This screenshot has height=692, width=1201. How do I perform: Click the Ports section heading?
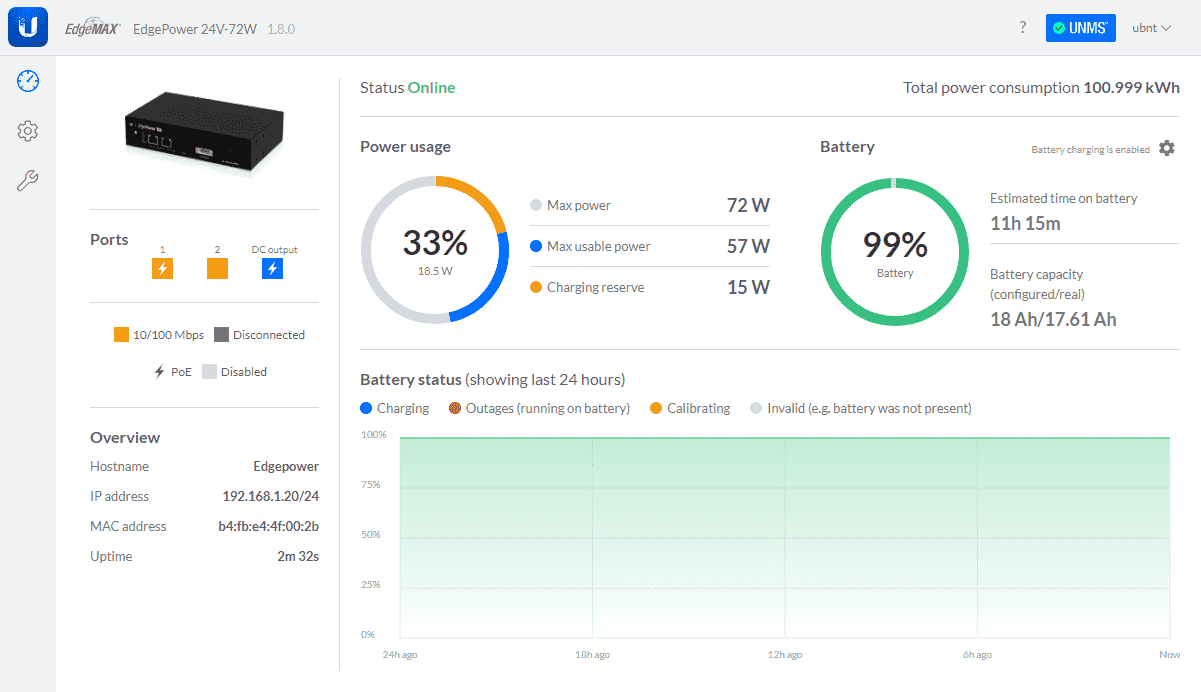click(x=109, y=240)
